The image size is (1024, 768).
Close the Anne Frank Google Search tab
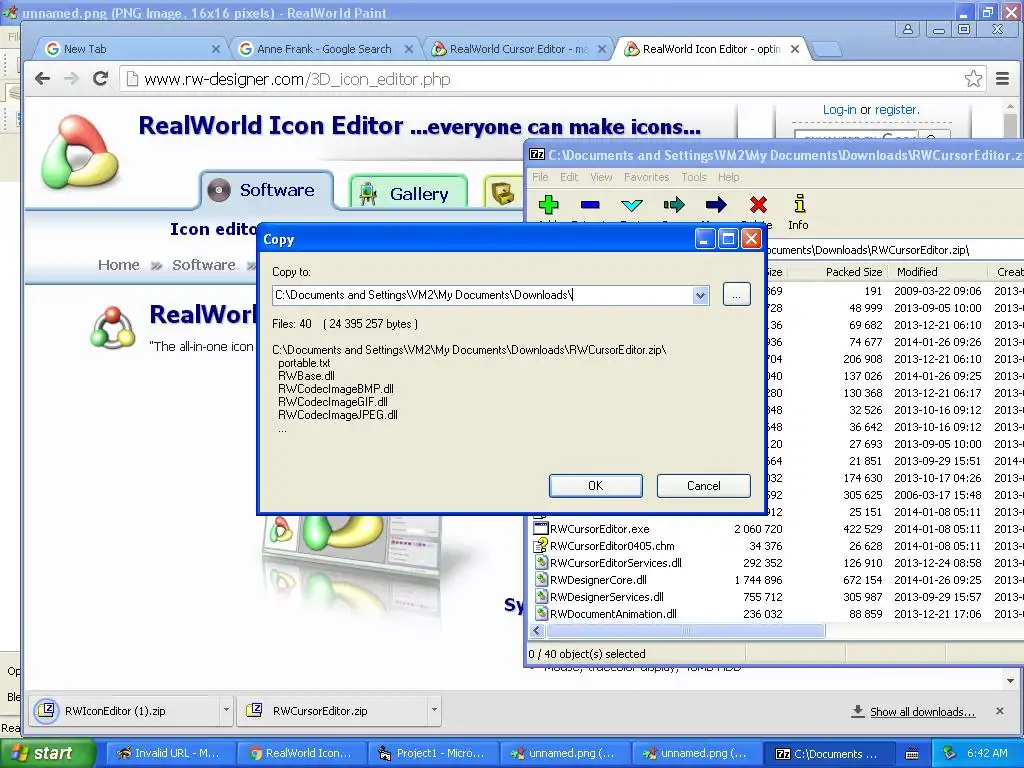[409, 49]
